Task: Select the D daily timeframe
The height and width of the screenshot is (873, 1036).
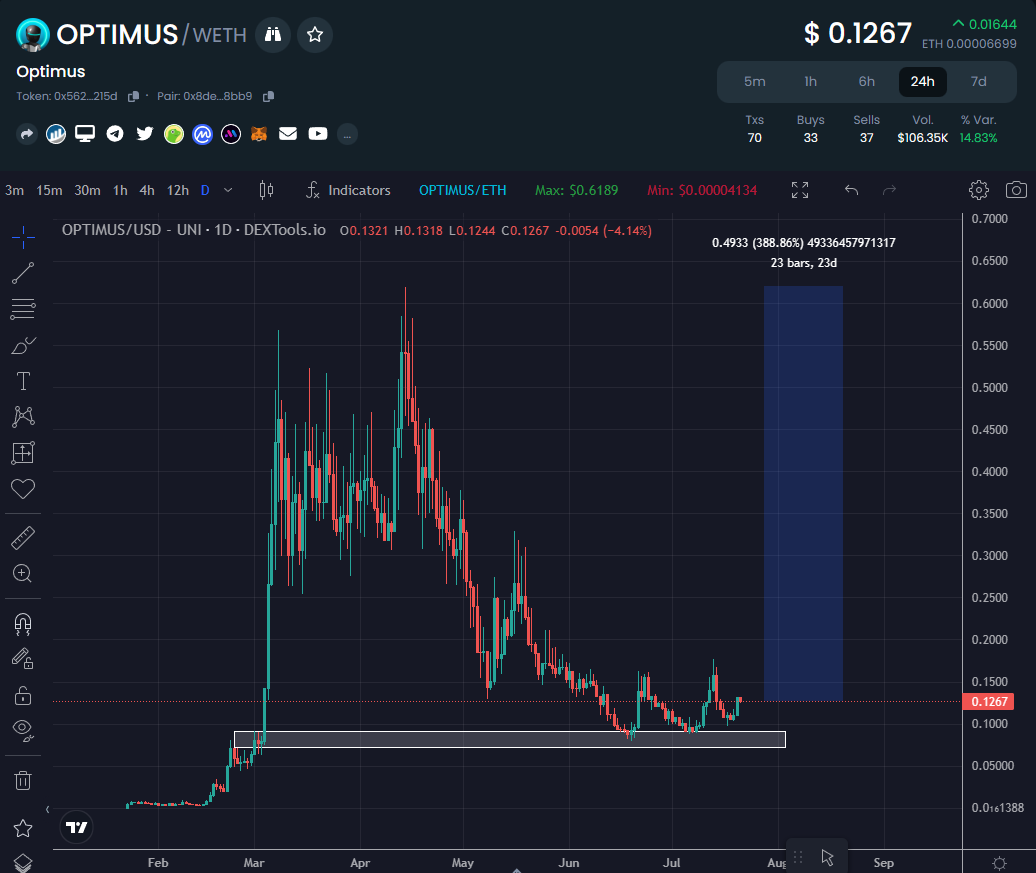Action: 205,190
